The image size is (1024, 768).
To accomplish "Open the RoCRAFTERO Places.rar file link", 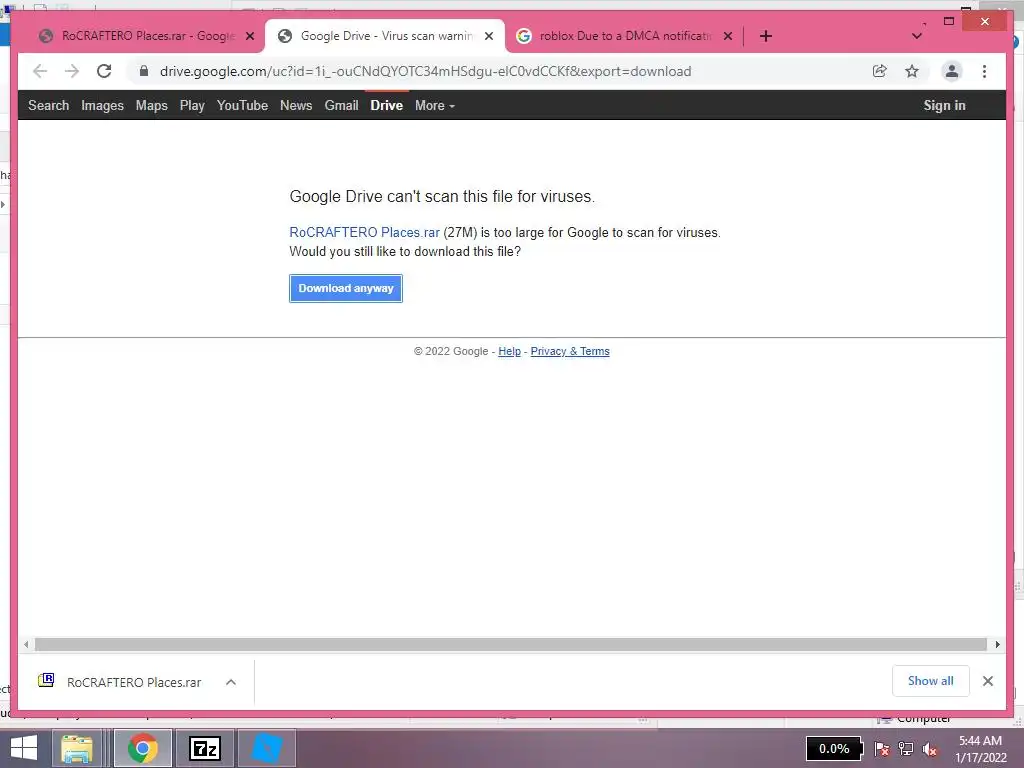I will pos(364,232).
